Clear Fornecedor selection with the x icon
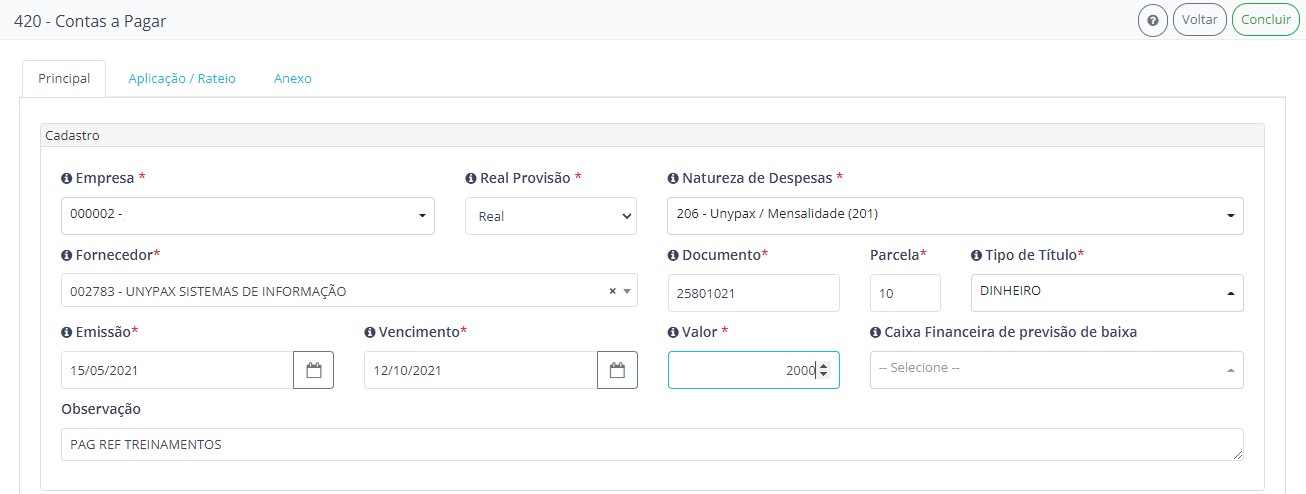 click(613, 291)
